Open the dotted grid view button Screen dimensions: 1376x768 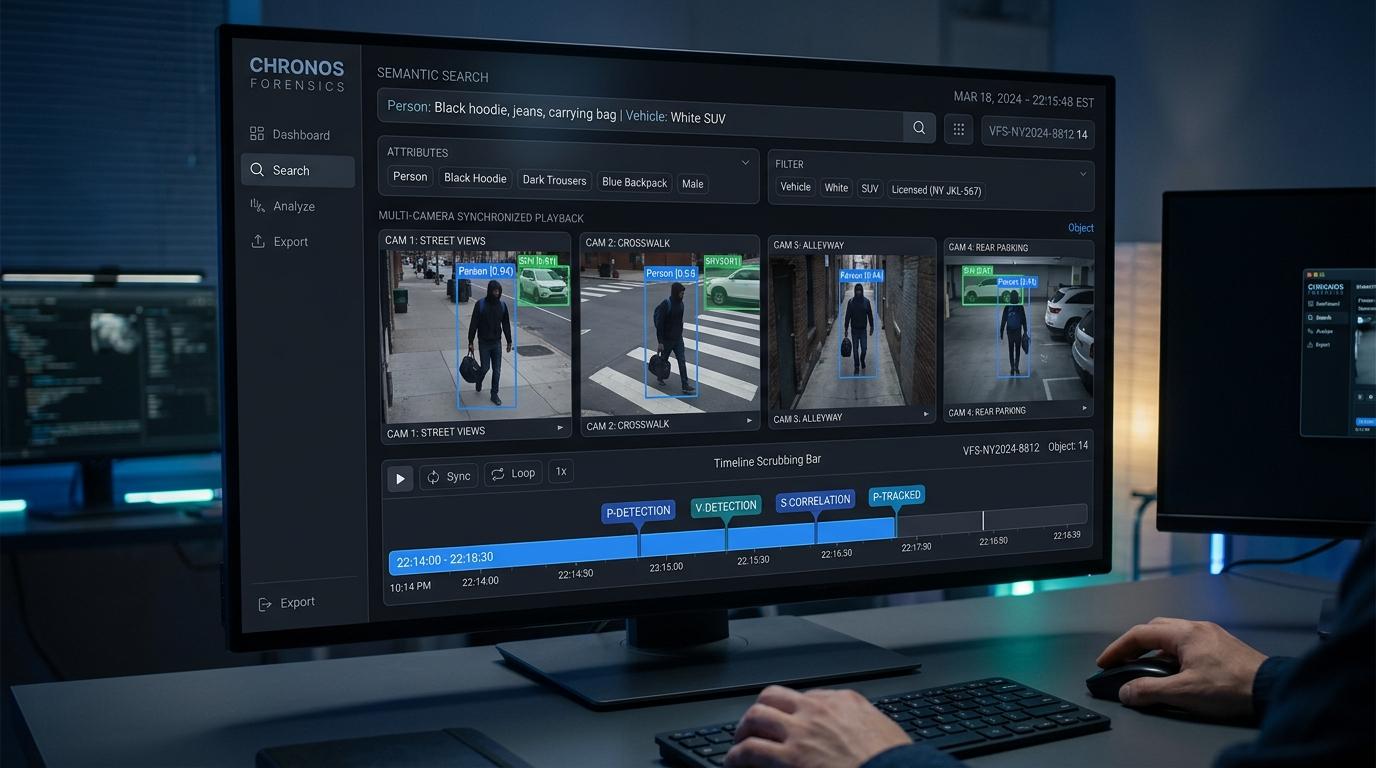958,130
